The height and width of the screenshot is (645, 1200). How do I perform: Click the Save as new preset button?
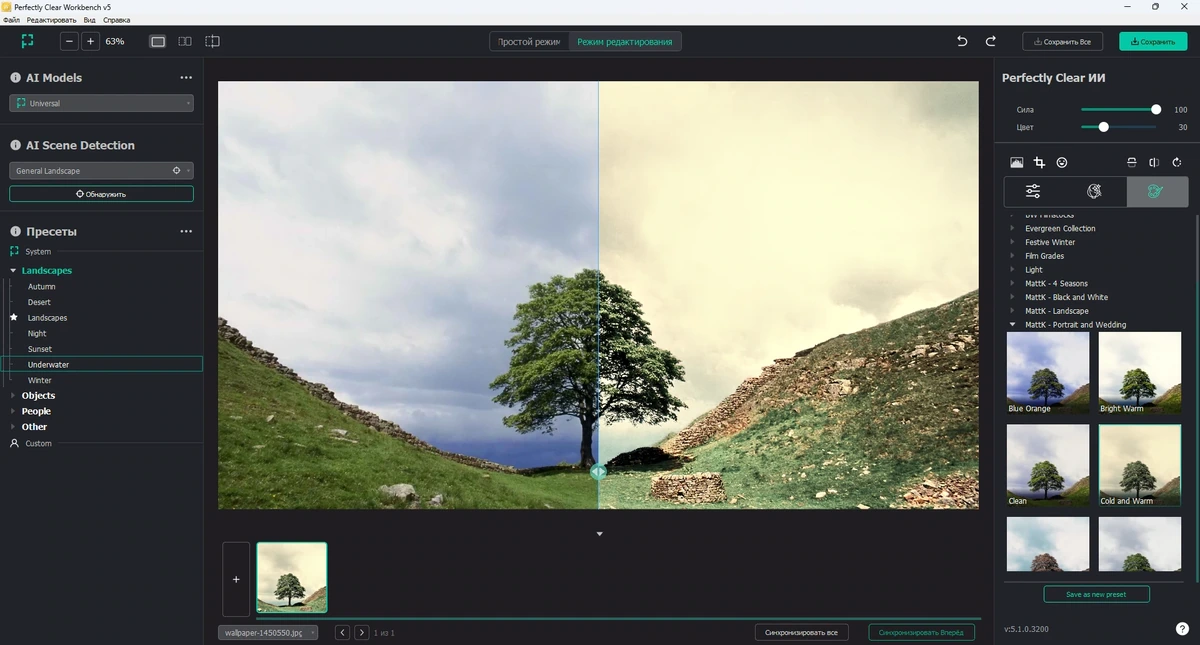click(1096, 594)
